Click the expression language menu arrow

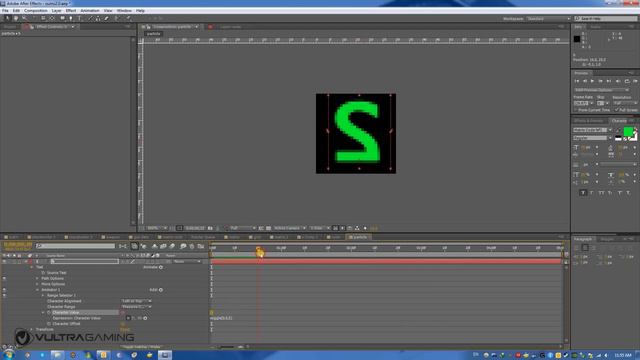click(145, 318)
